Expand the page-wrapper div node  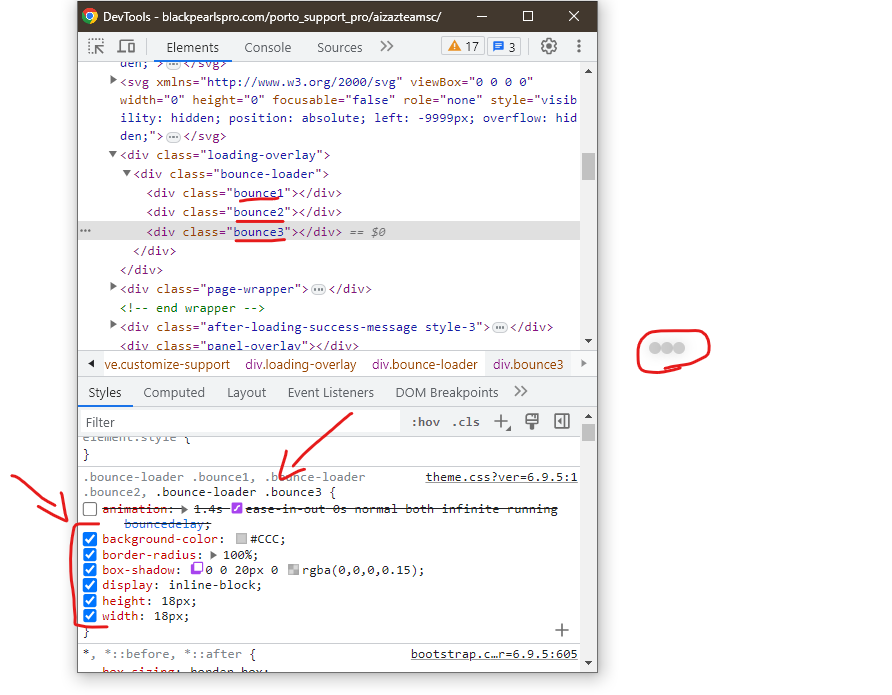[x=113, y=287]
